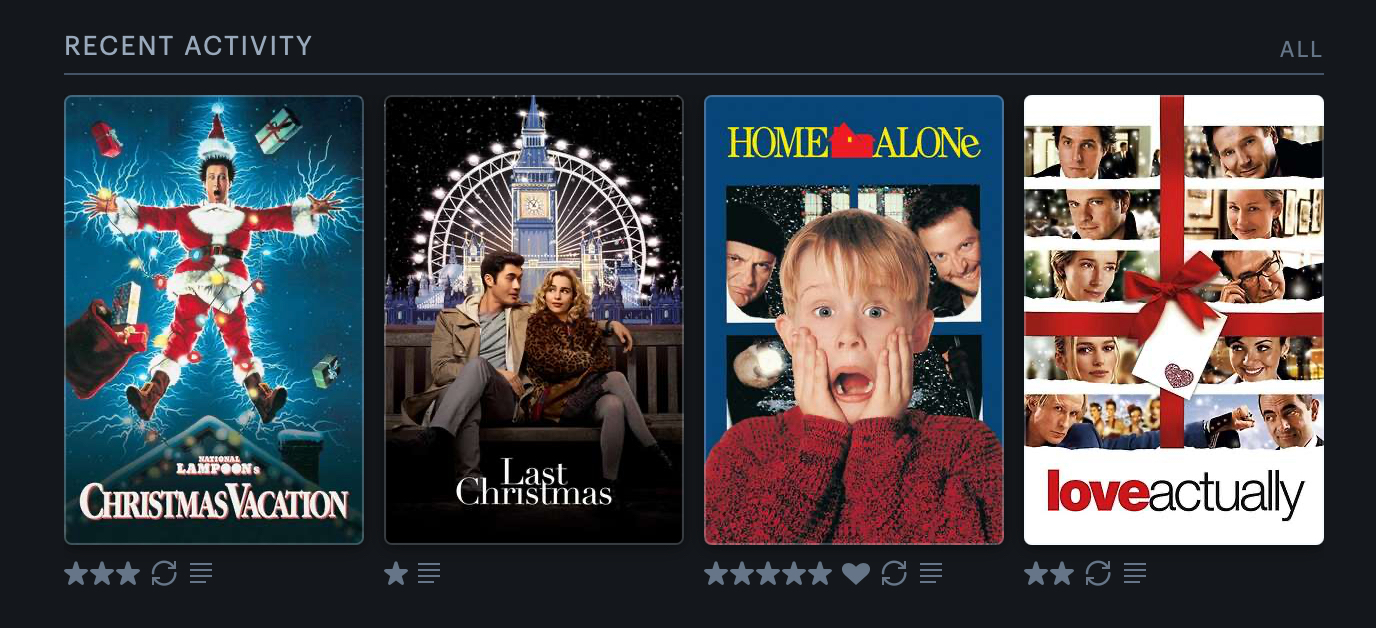The height and width of the screenshot is (628, 1376).
Task: Click the review lines icon under Love Actually
Action: 1135,573
